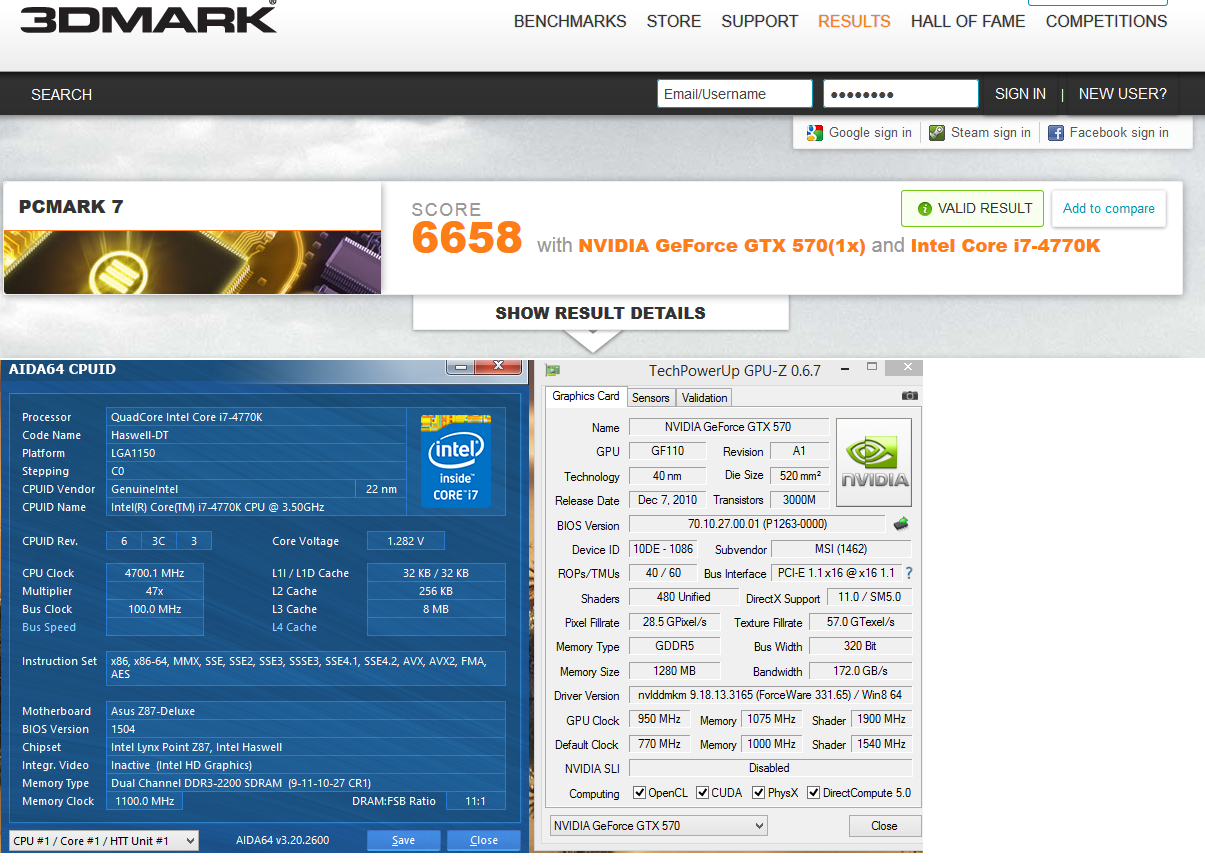Open the SUPPORT menu item
The height and width of the screenshot is (867, 1205).
click(x=760, y=21)
